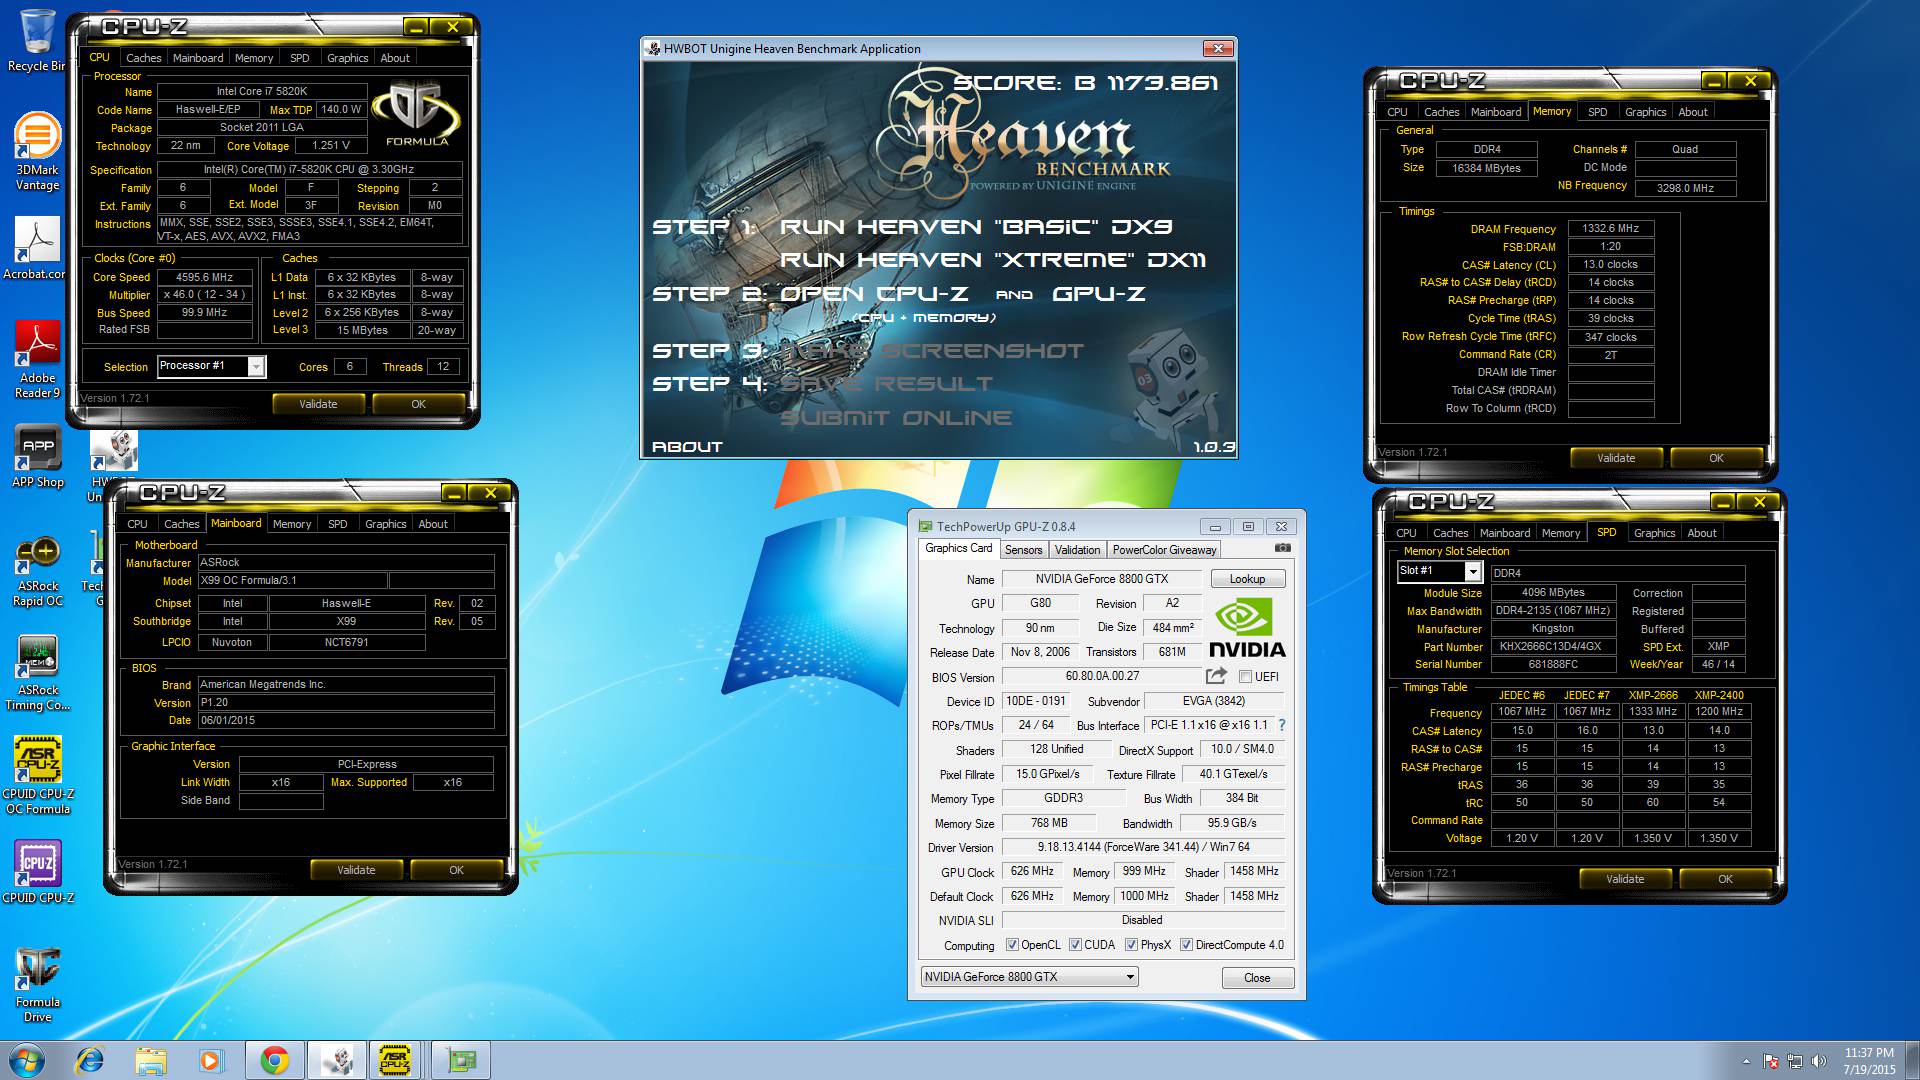This screenshot has height=1080, width=1920.
Task: Open Graphics tab in Mainboard CPU-Z window
Action: pos(385,524)
